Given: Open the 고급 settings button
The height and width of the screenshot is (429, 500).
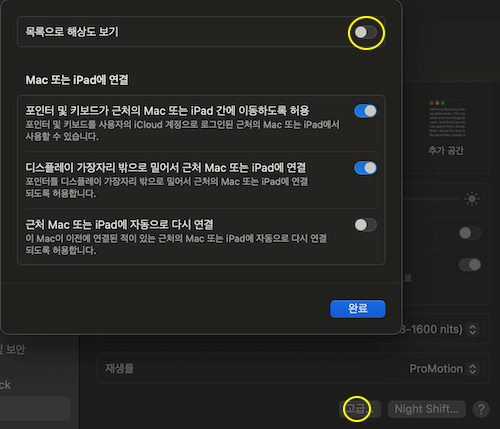Looking at the screenshot, I should pyautogui.click(x=360, y=409).
